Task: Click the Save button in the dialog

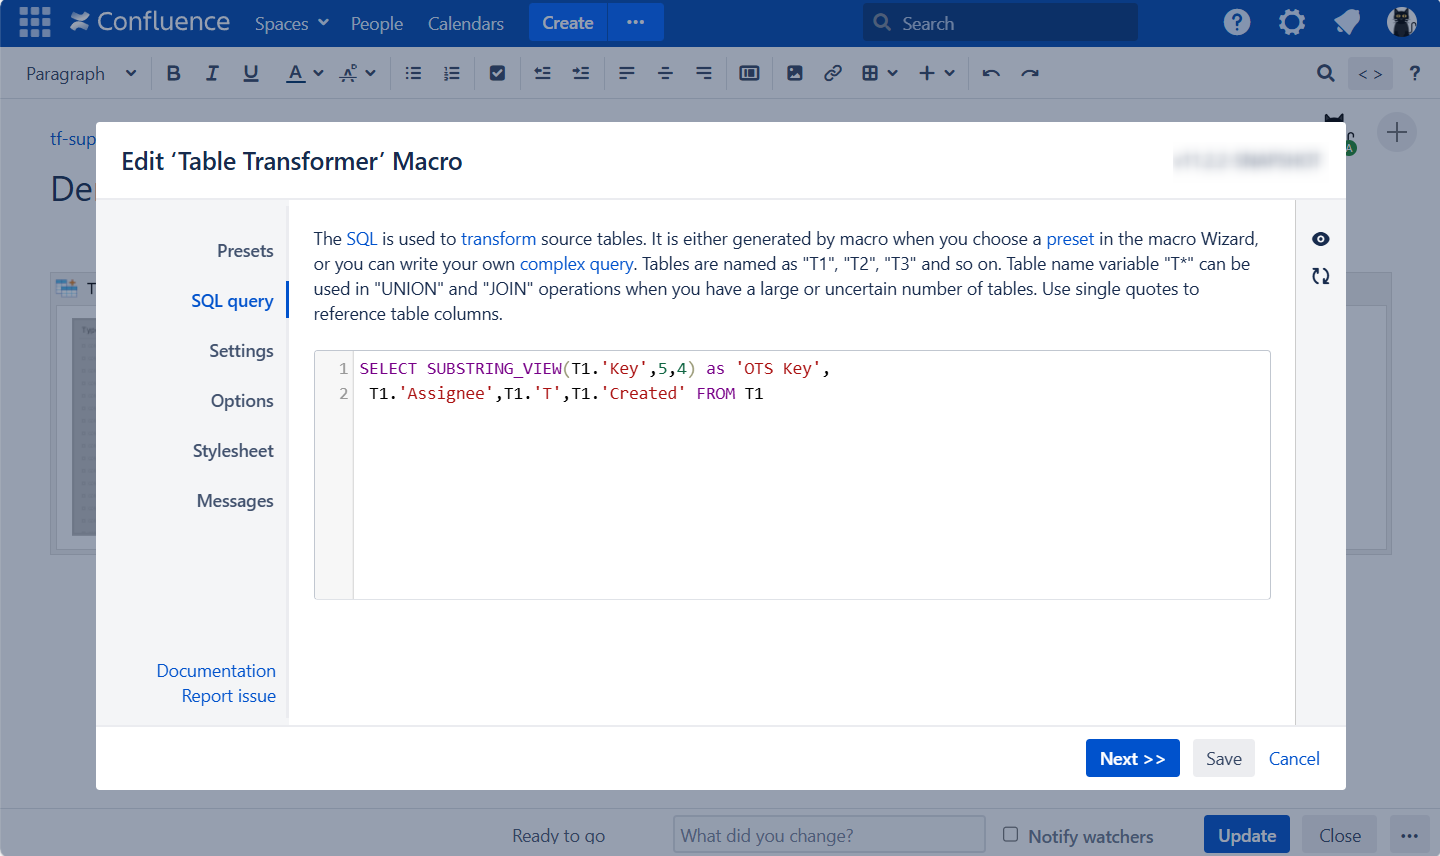Action: coord(1224,758)
